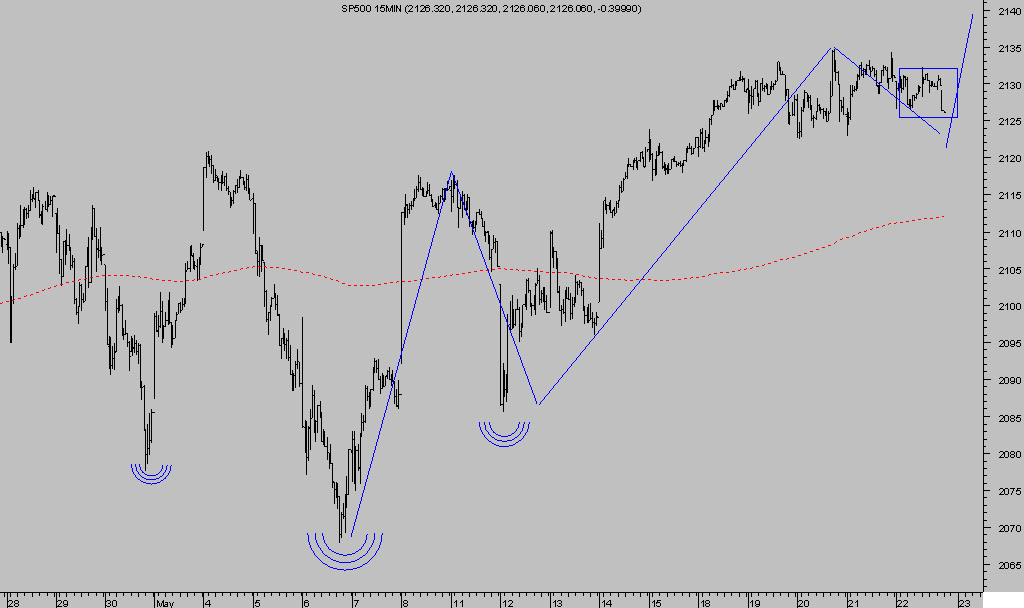
Task: Select date 23 on the time axis
Action: (x=964, y=603)
